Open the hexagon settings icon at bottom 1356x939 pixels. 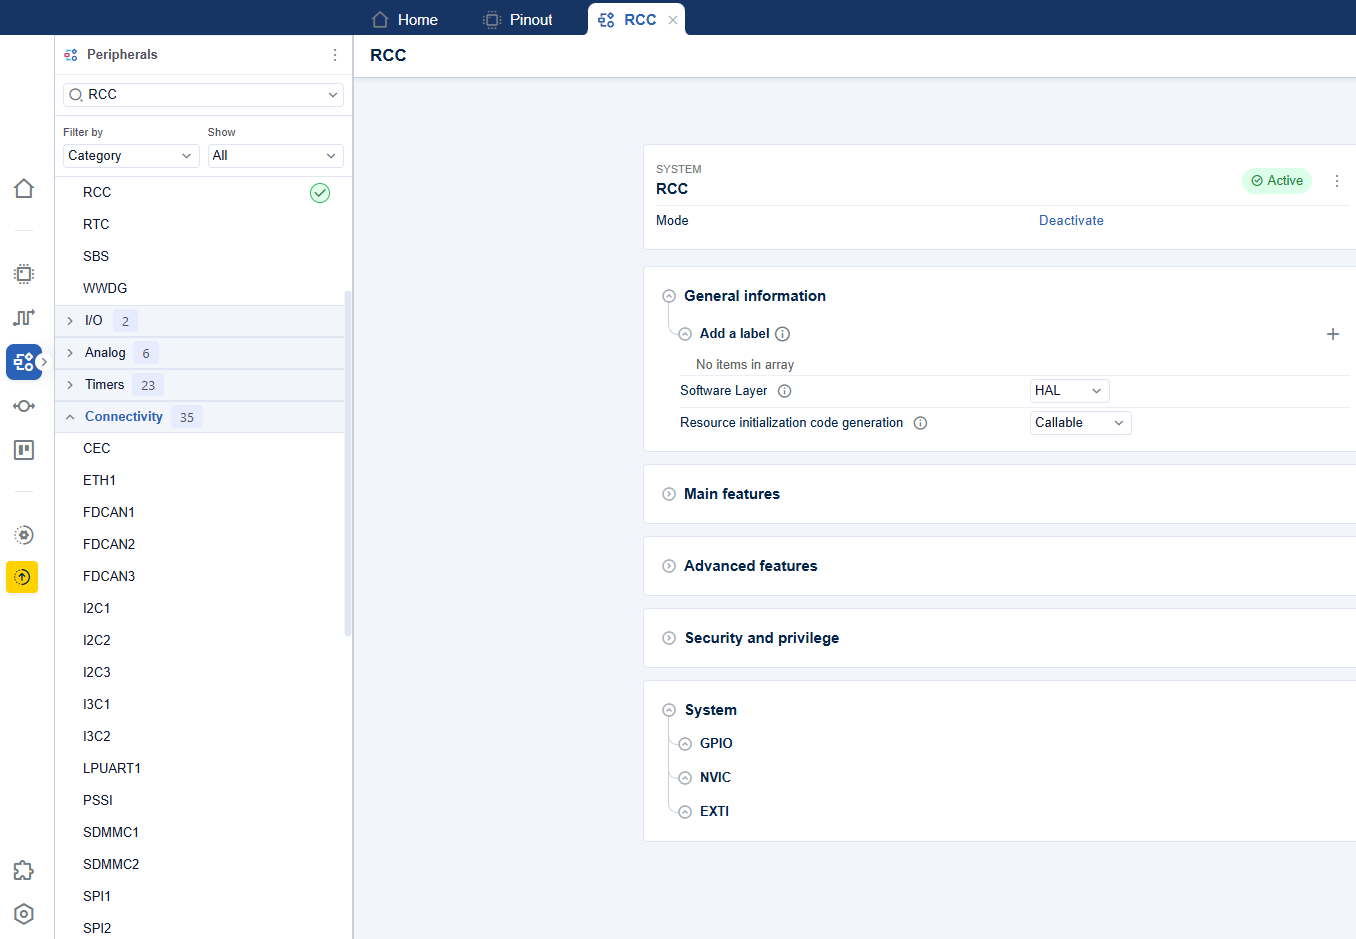pos(24,914)
